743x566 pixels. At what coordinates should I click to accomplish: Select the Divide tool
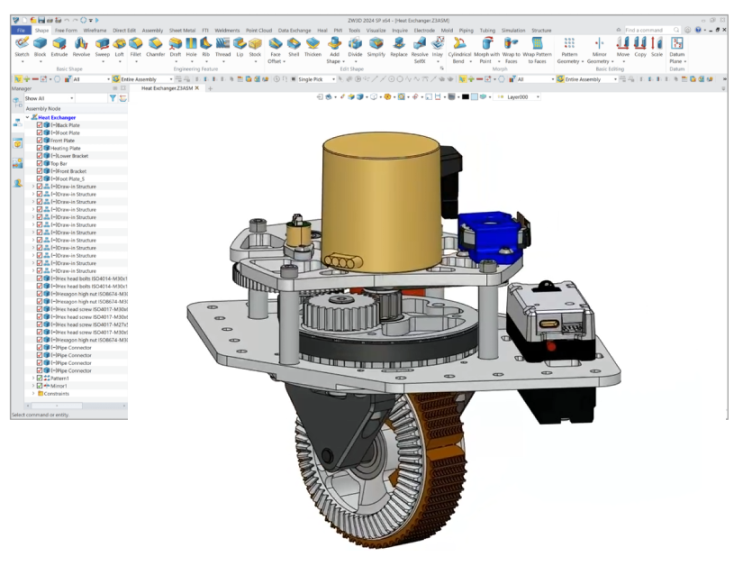355,47
